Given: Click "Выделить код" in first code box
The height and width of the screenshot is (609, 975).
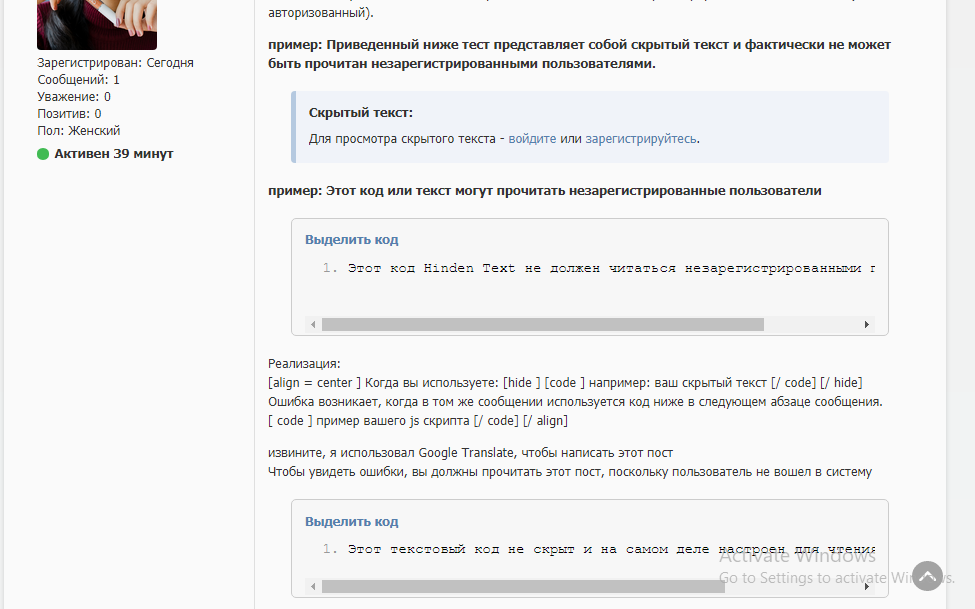Looking at the screenshot, I should tap(351, 239).
